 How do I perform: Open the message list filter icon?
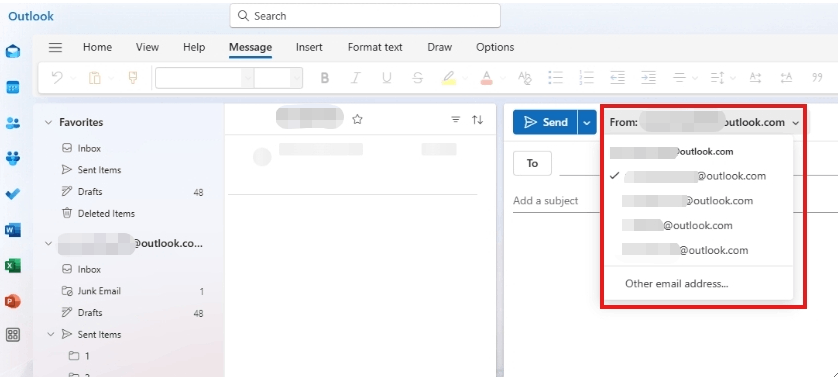[x=456, y=120]
